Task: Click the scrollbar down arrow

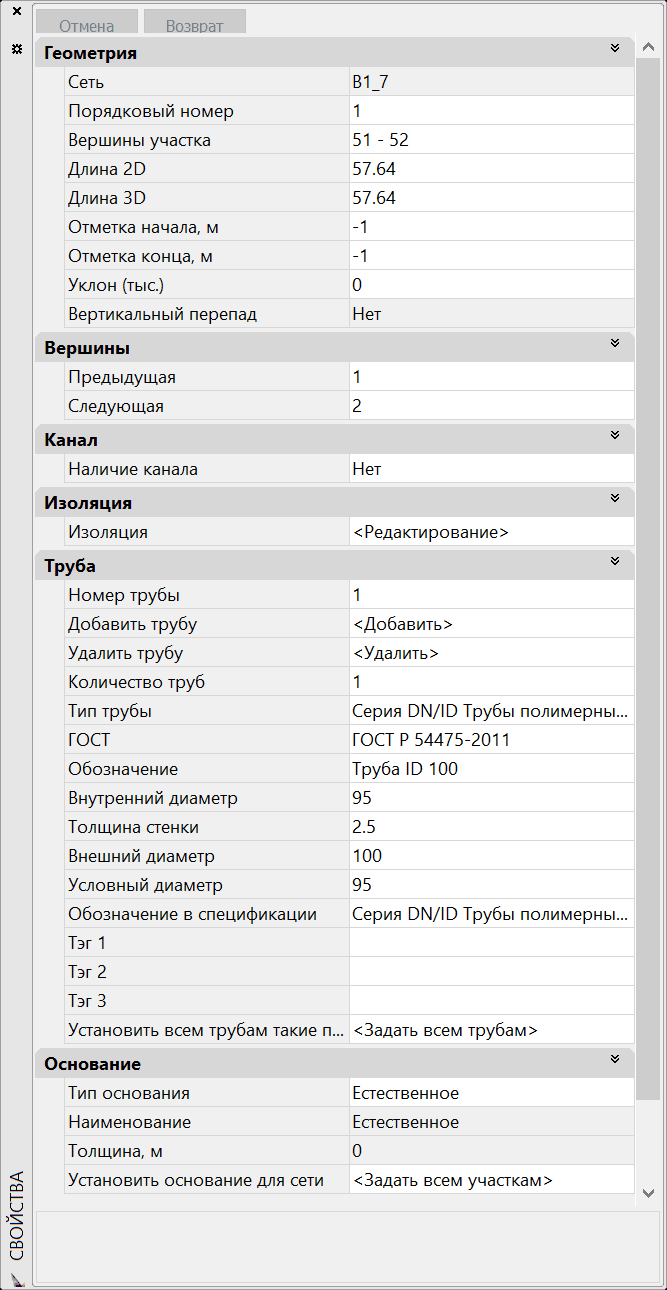Action: click(648, 1193)
